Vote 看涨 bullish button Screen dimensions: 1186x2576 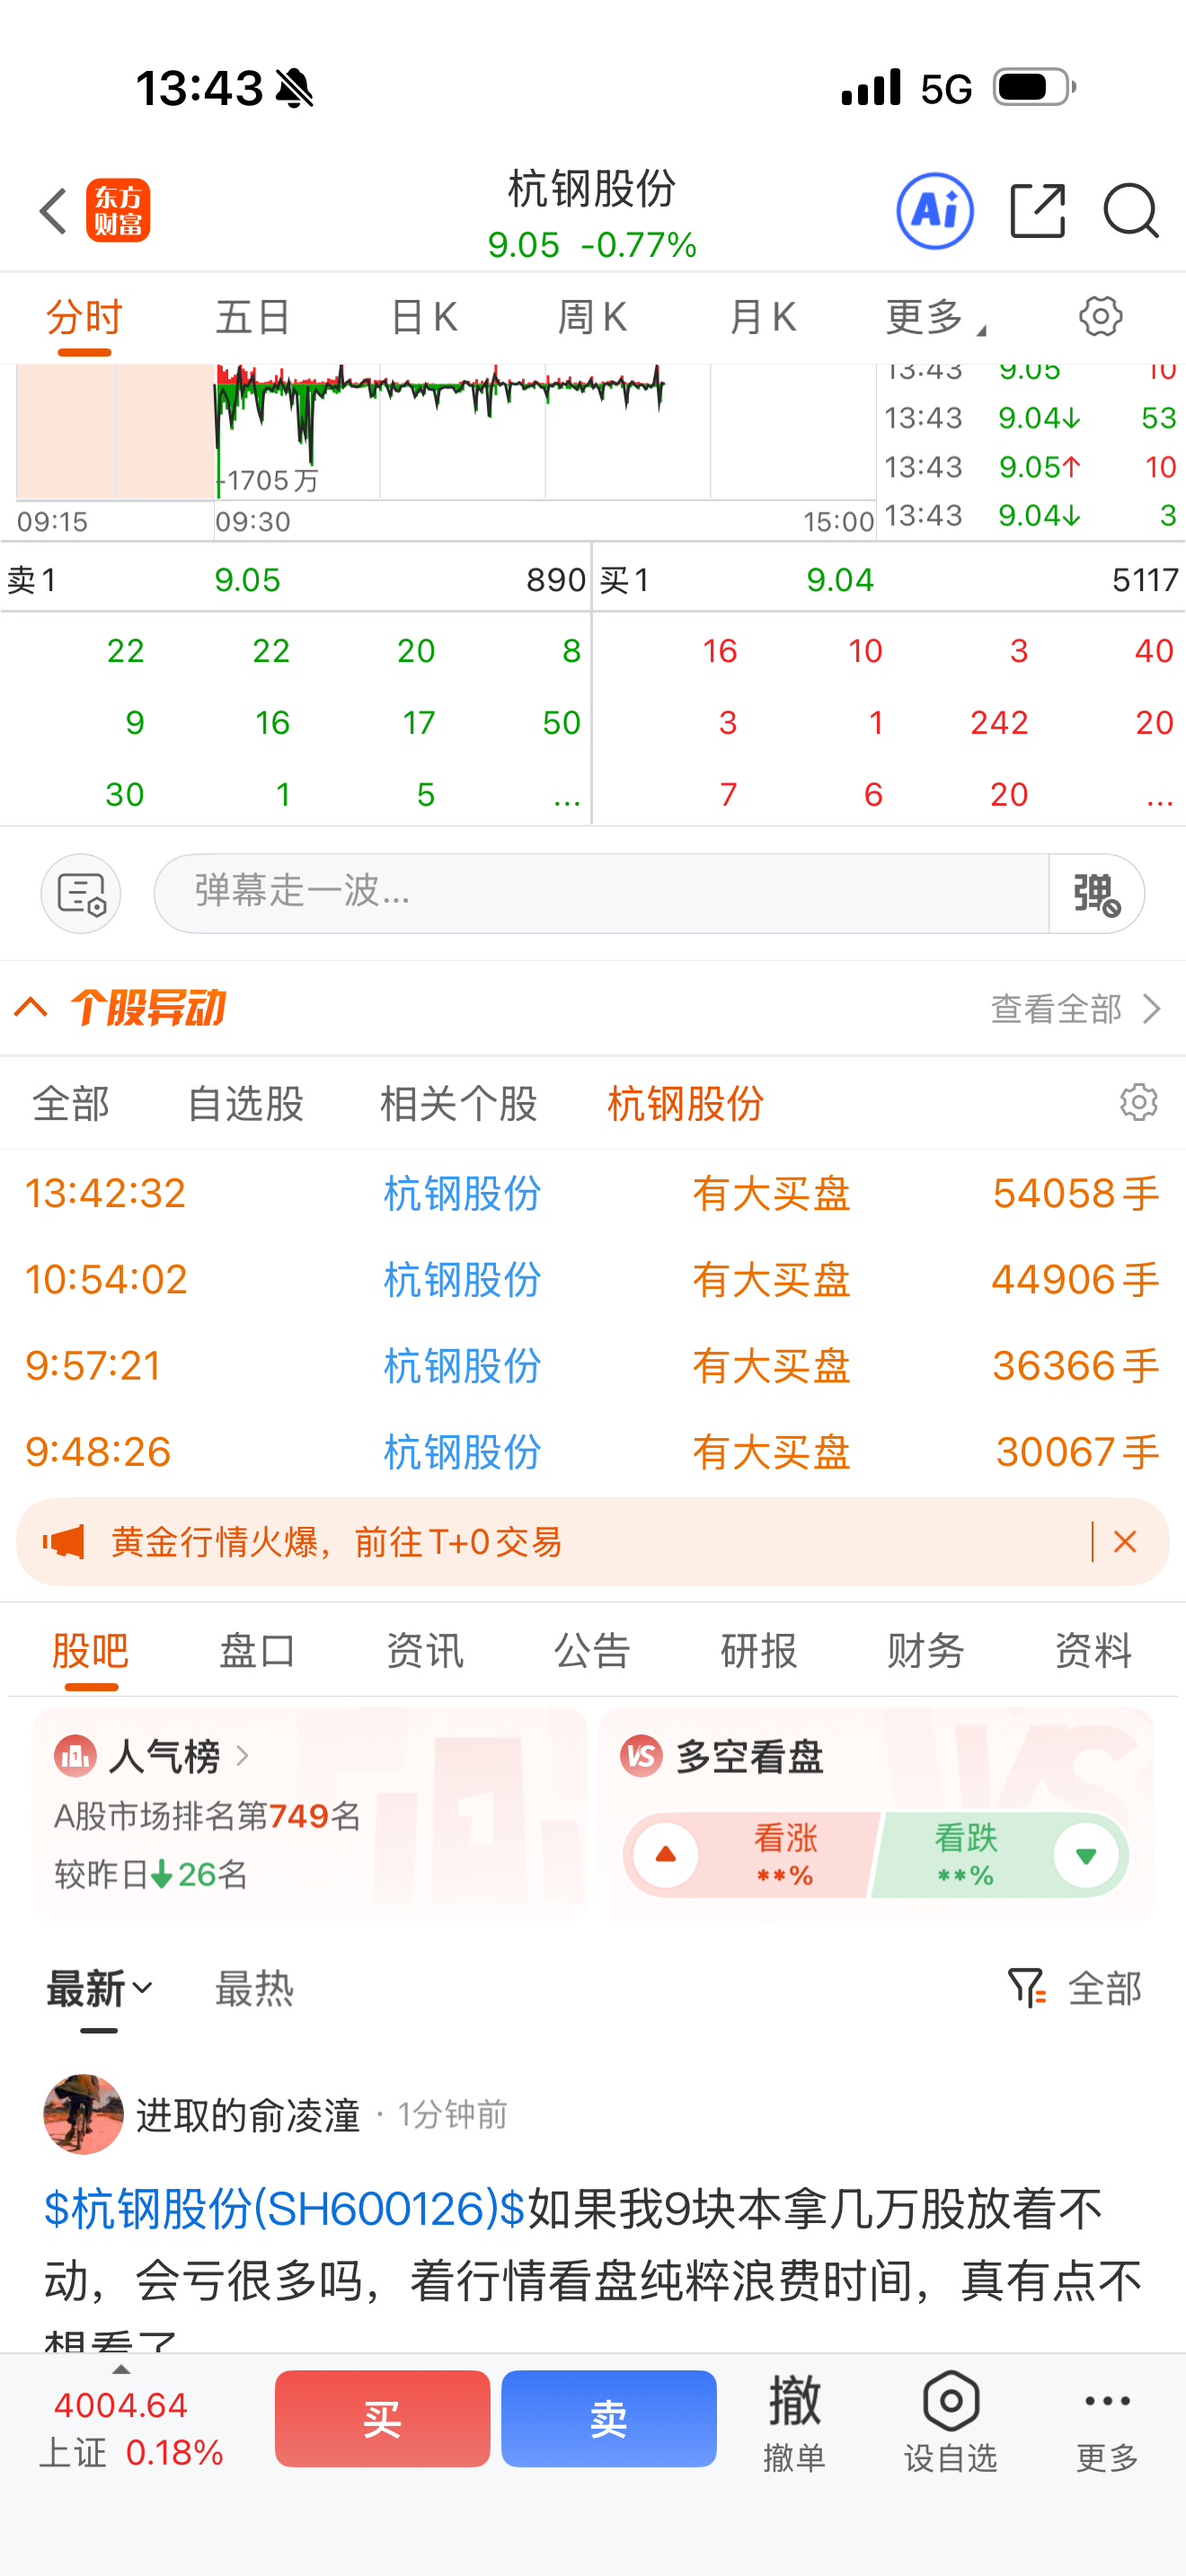[750, 1855]
